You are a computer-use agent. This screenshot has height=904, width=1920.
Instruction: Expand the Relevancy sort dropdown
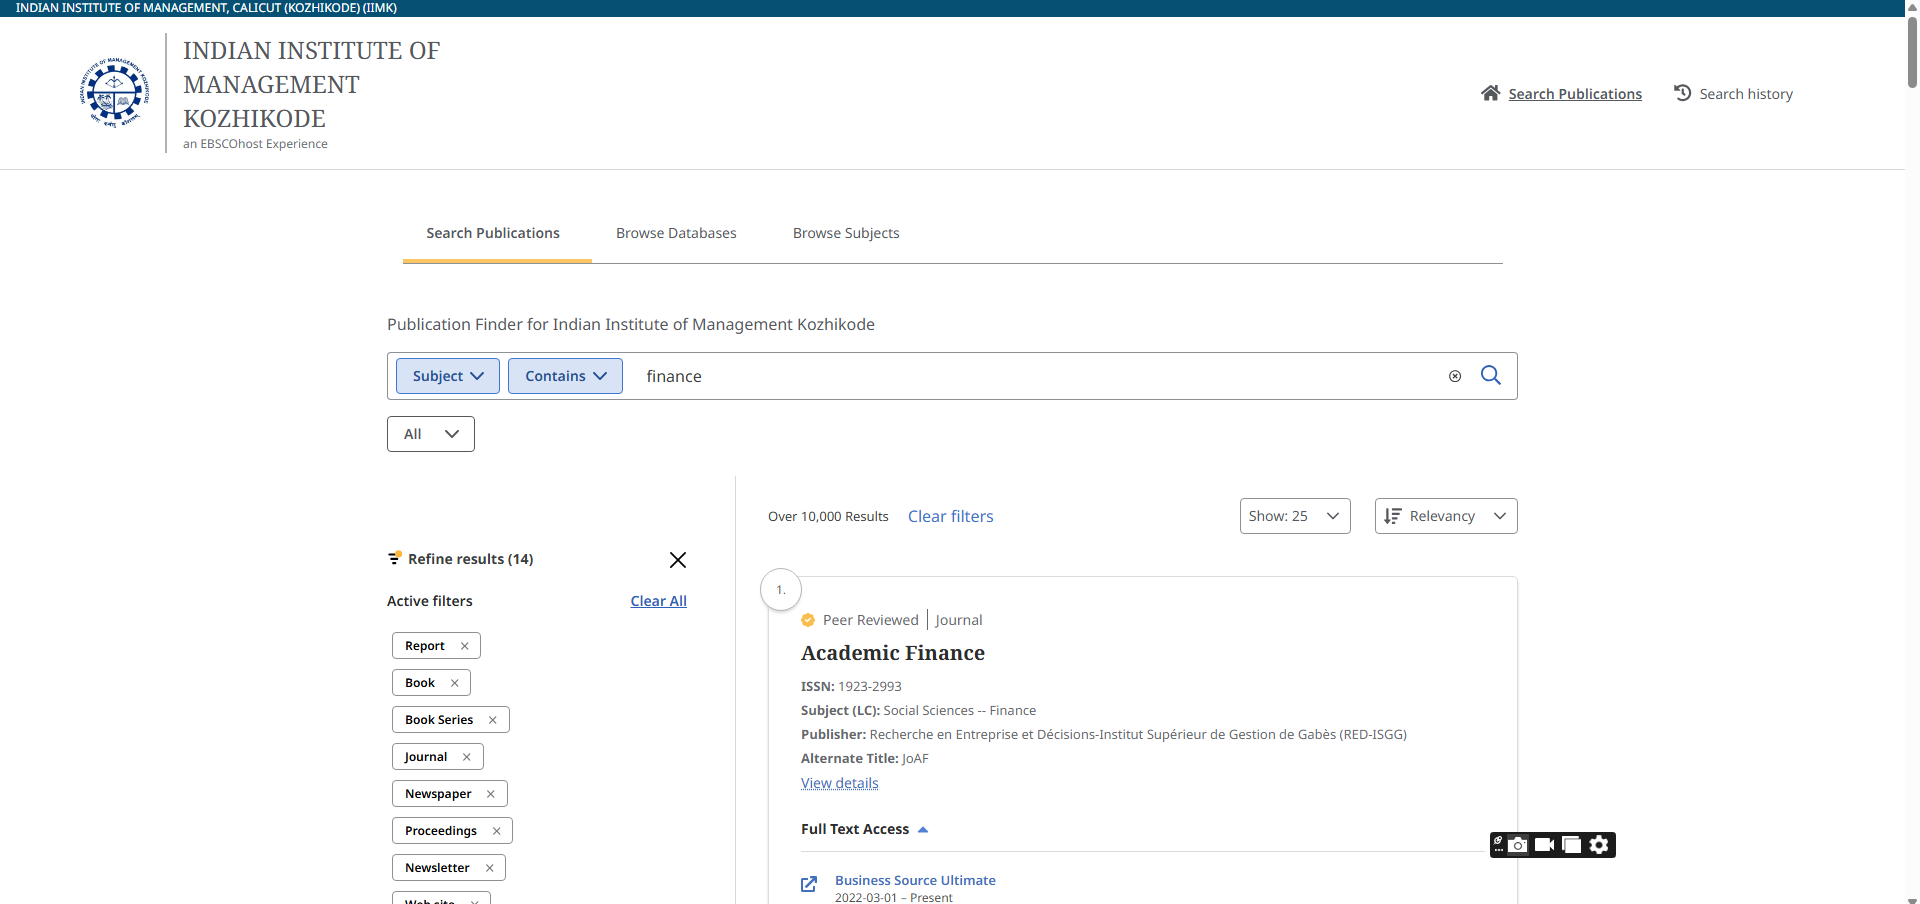pos(1445,516)
